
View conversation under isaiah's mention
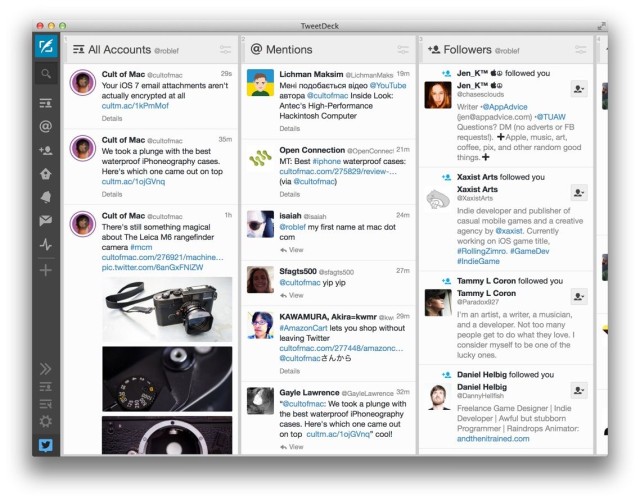tap(292, 250)
